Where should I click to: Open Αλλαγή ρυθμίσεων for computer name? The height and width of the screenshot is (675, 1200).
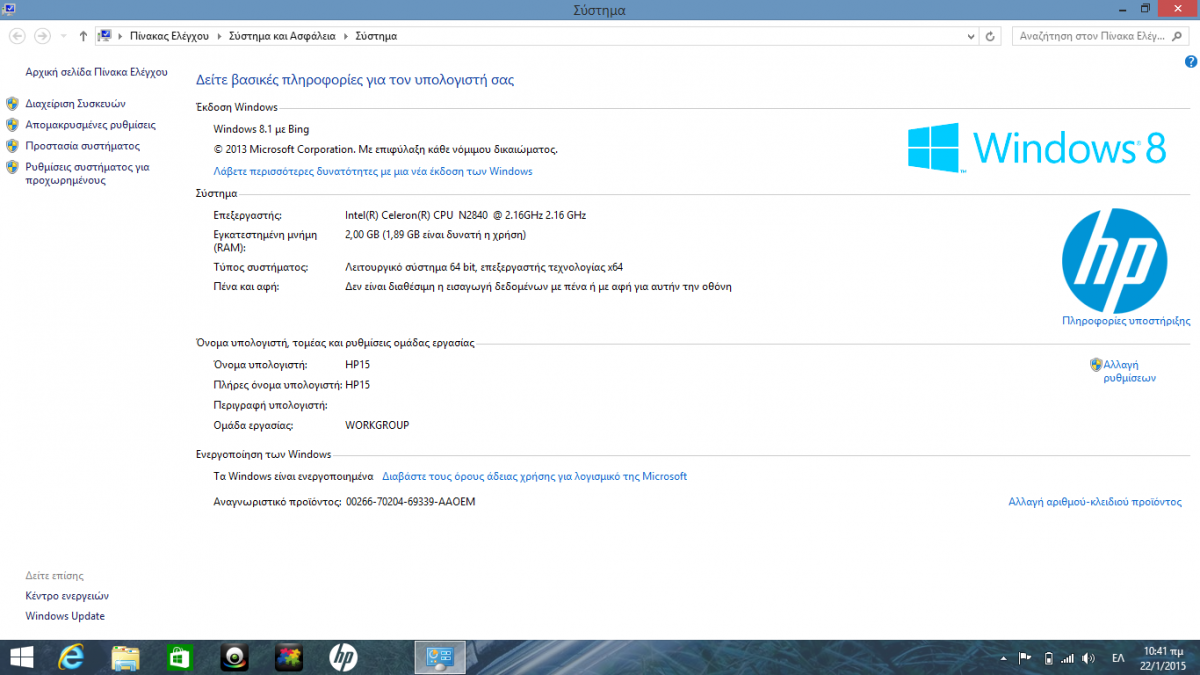click(1129, 372)
